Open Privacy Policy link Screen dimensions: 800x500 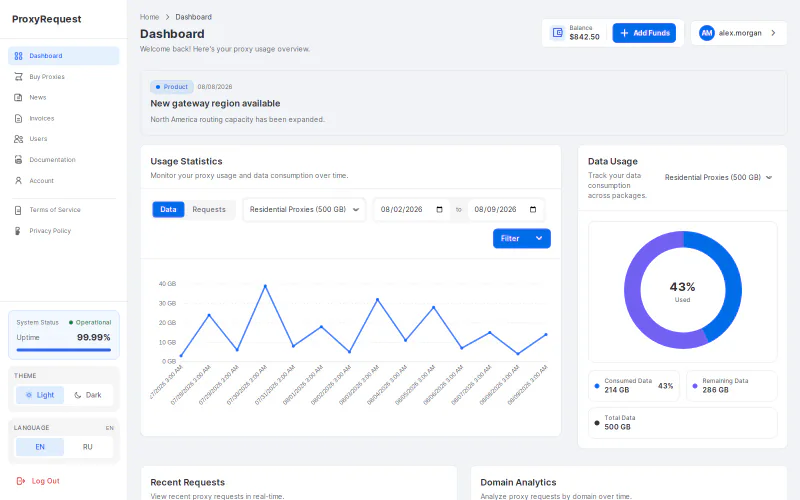pyautogui.click(x=64, y=231)
